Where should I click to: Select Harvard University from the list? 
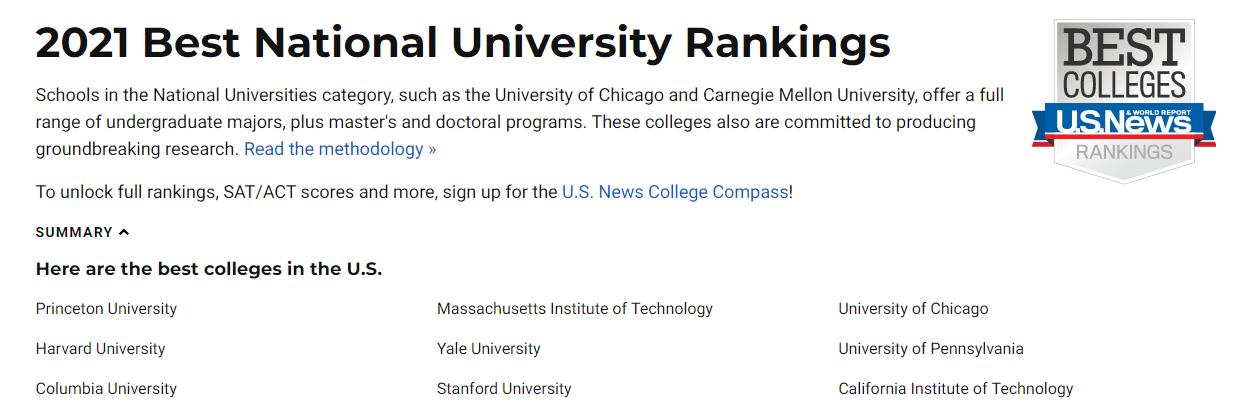point(100,349)
